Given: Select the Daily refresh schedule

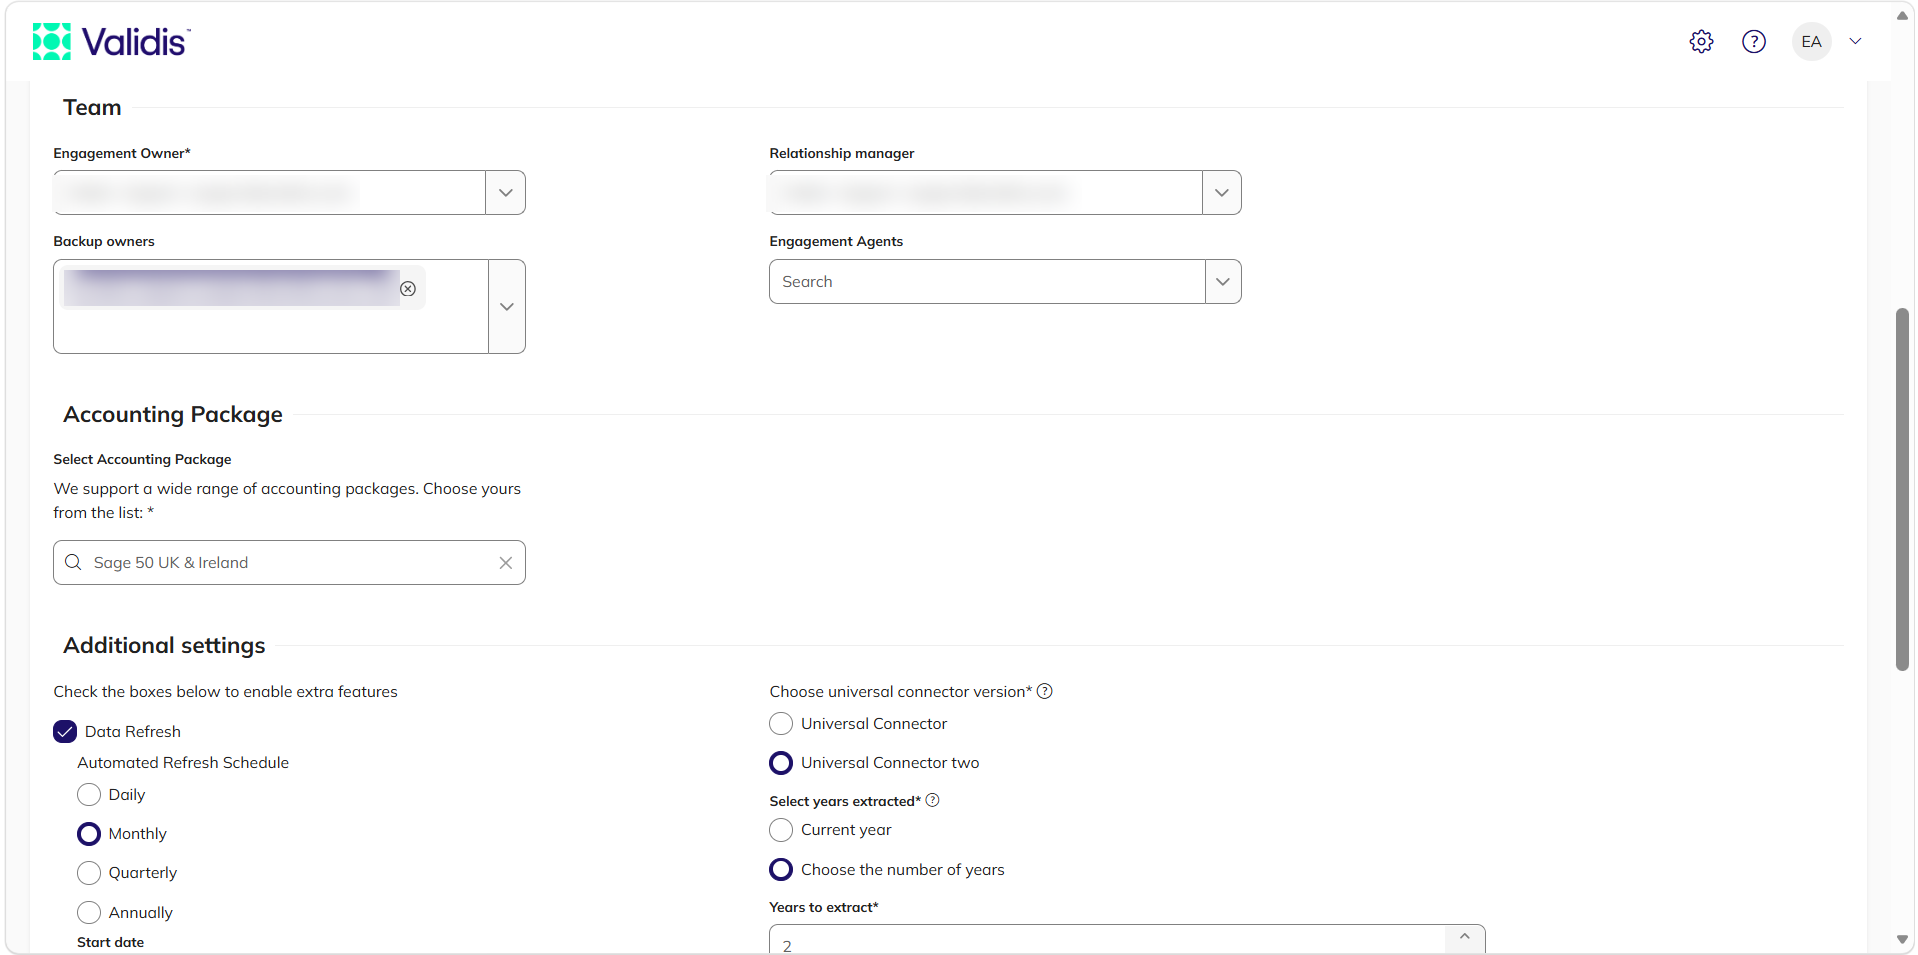Looking at the screenshot, I should (89, 794).
